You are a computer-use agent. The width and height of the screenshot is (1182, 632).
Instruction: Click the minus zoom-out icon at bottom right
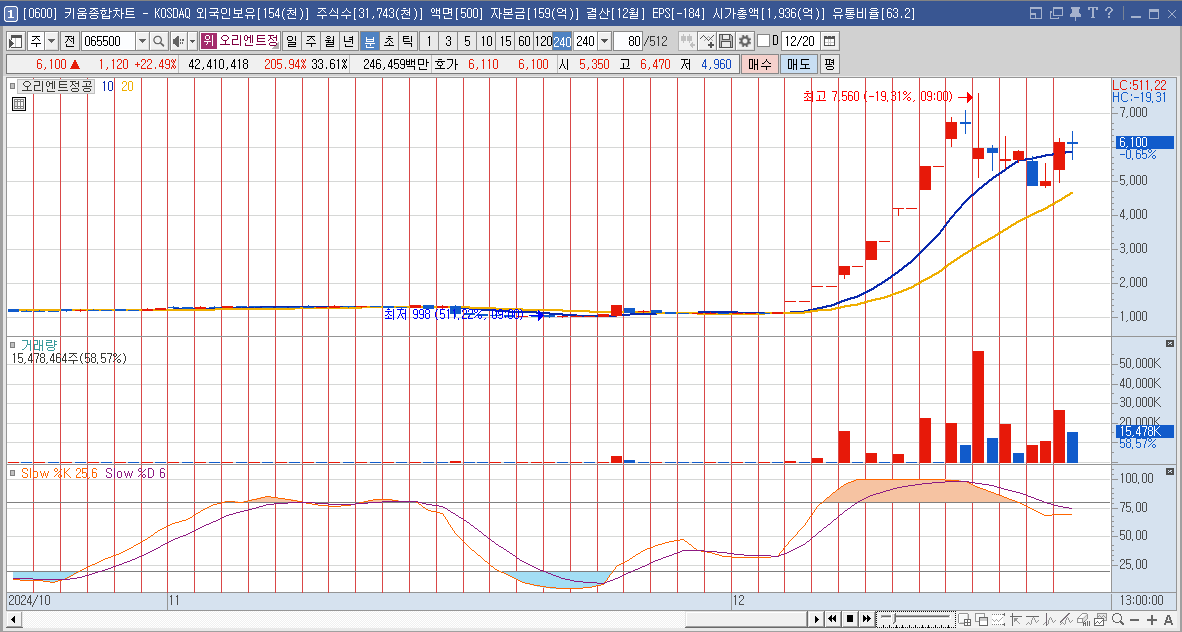[x=1135, y=619]
